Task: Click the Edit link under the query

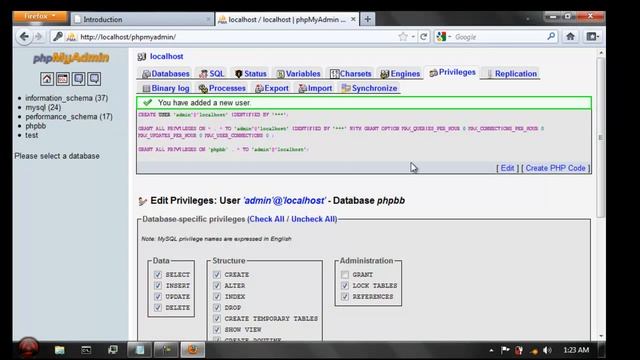Action: (x=507, y=168)
